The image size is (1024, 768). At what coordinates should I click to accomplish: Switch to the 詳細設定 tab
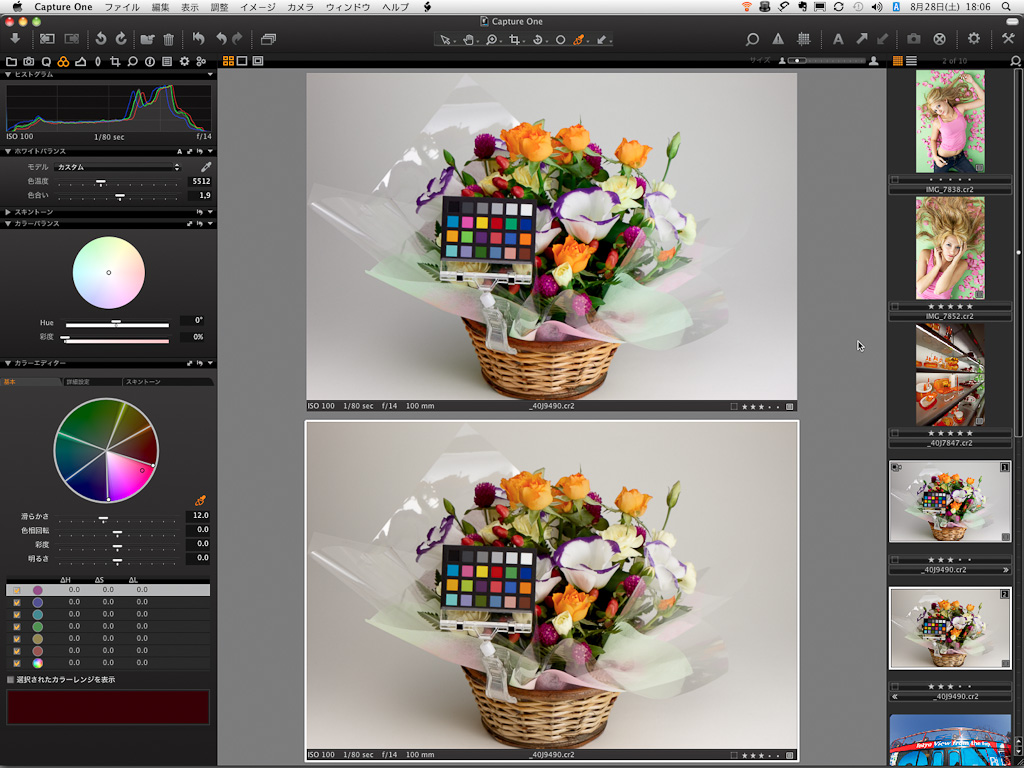78,382
